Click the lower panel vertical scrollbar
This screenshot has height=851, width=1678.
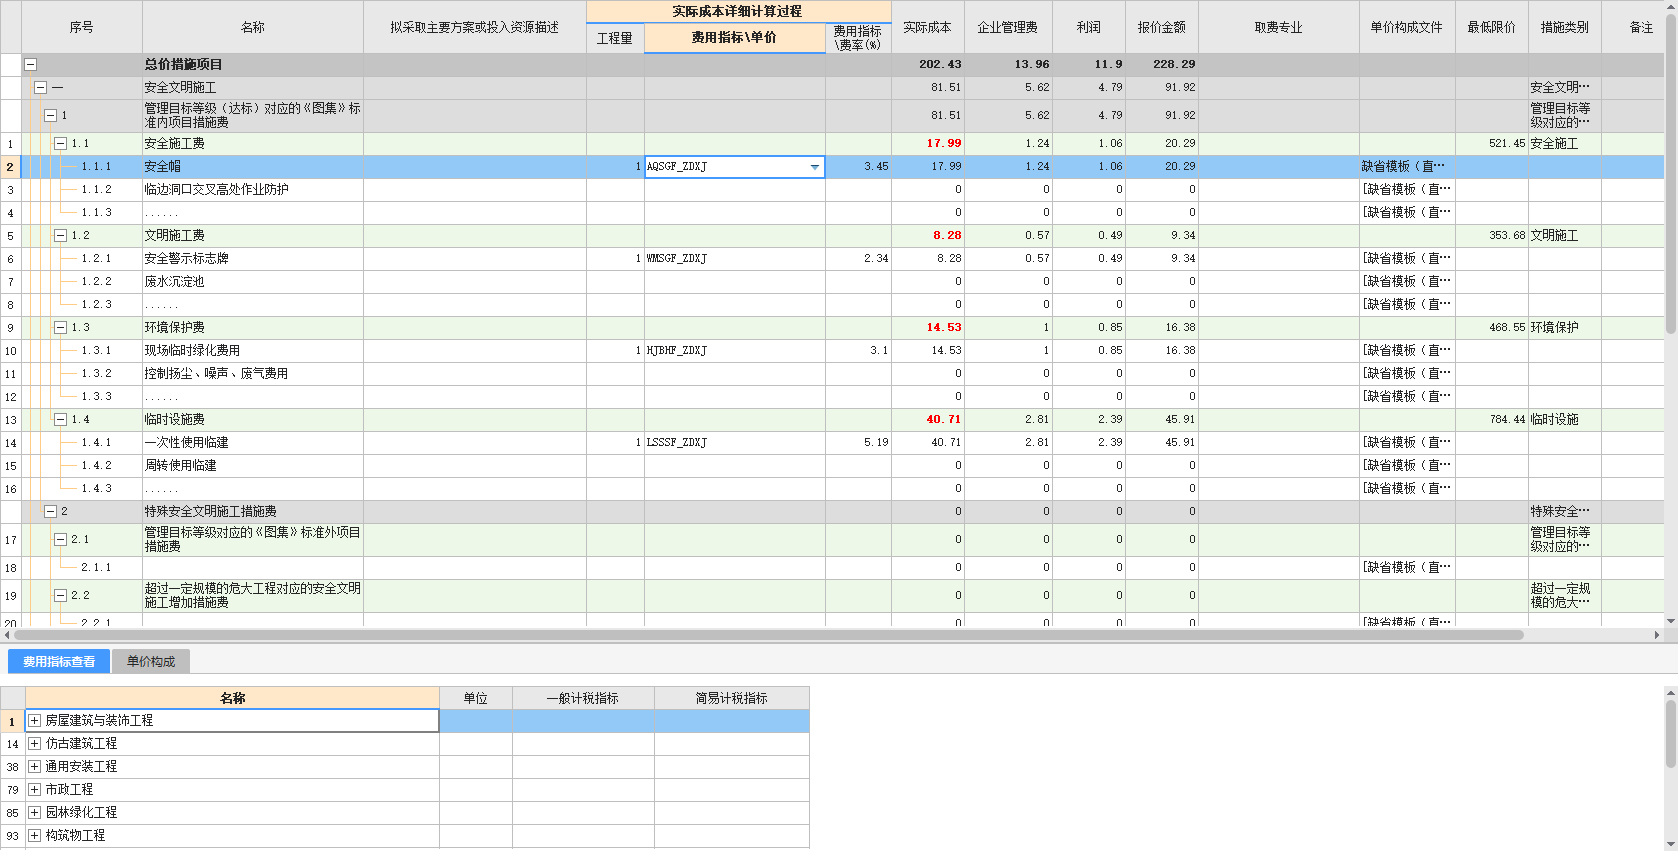point(1671,734)
